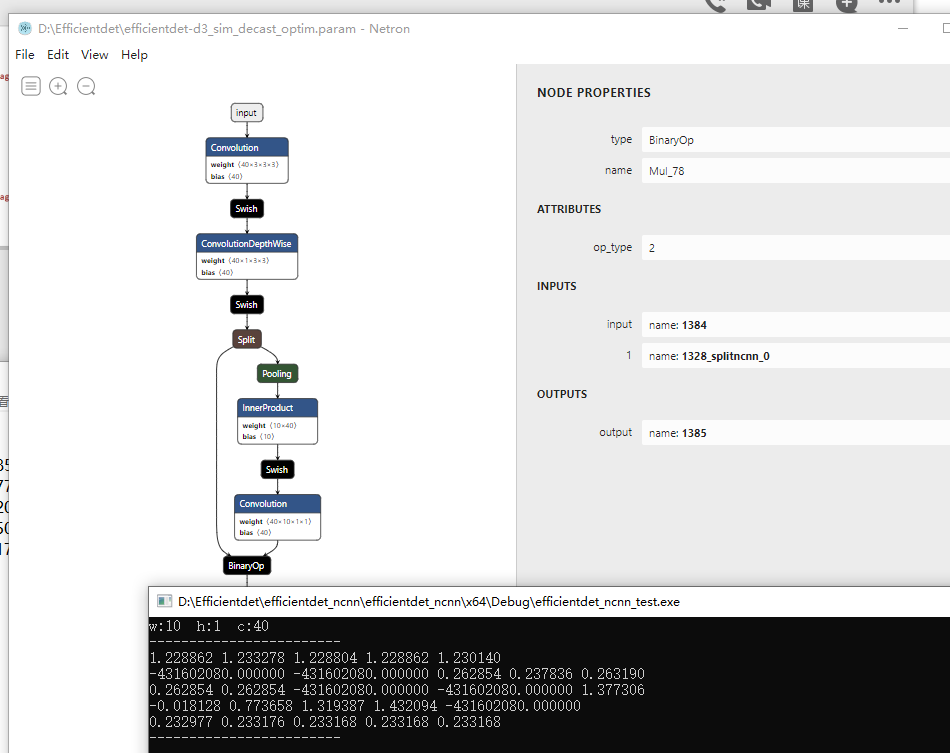The height and width of the screenshot is (753, 950).
Task: Click the add (plus) icon in the top bar
Action: 846,6
